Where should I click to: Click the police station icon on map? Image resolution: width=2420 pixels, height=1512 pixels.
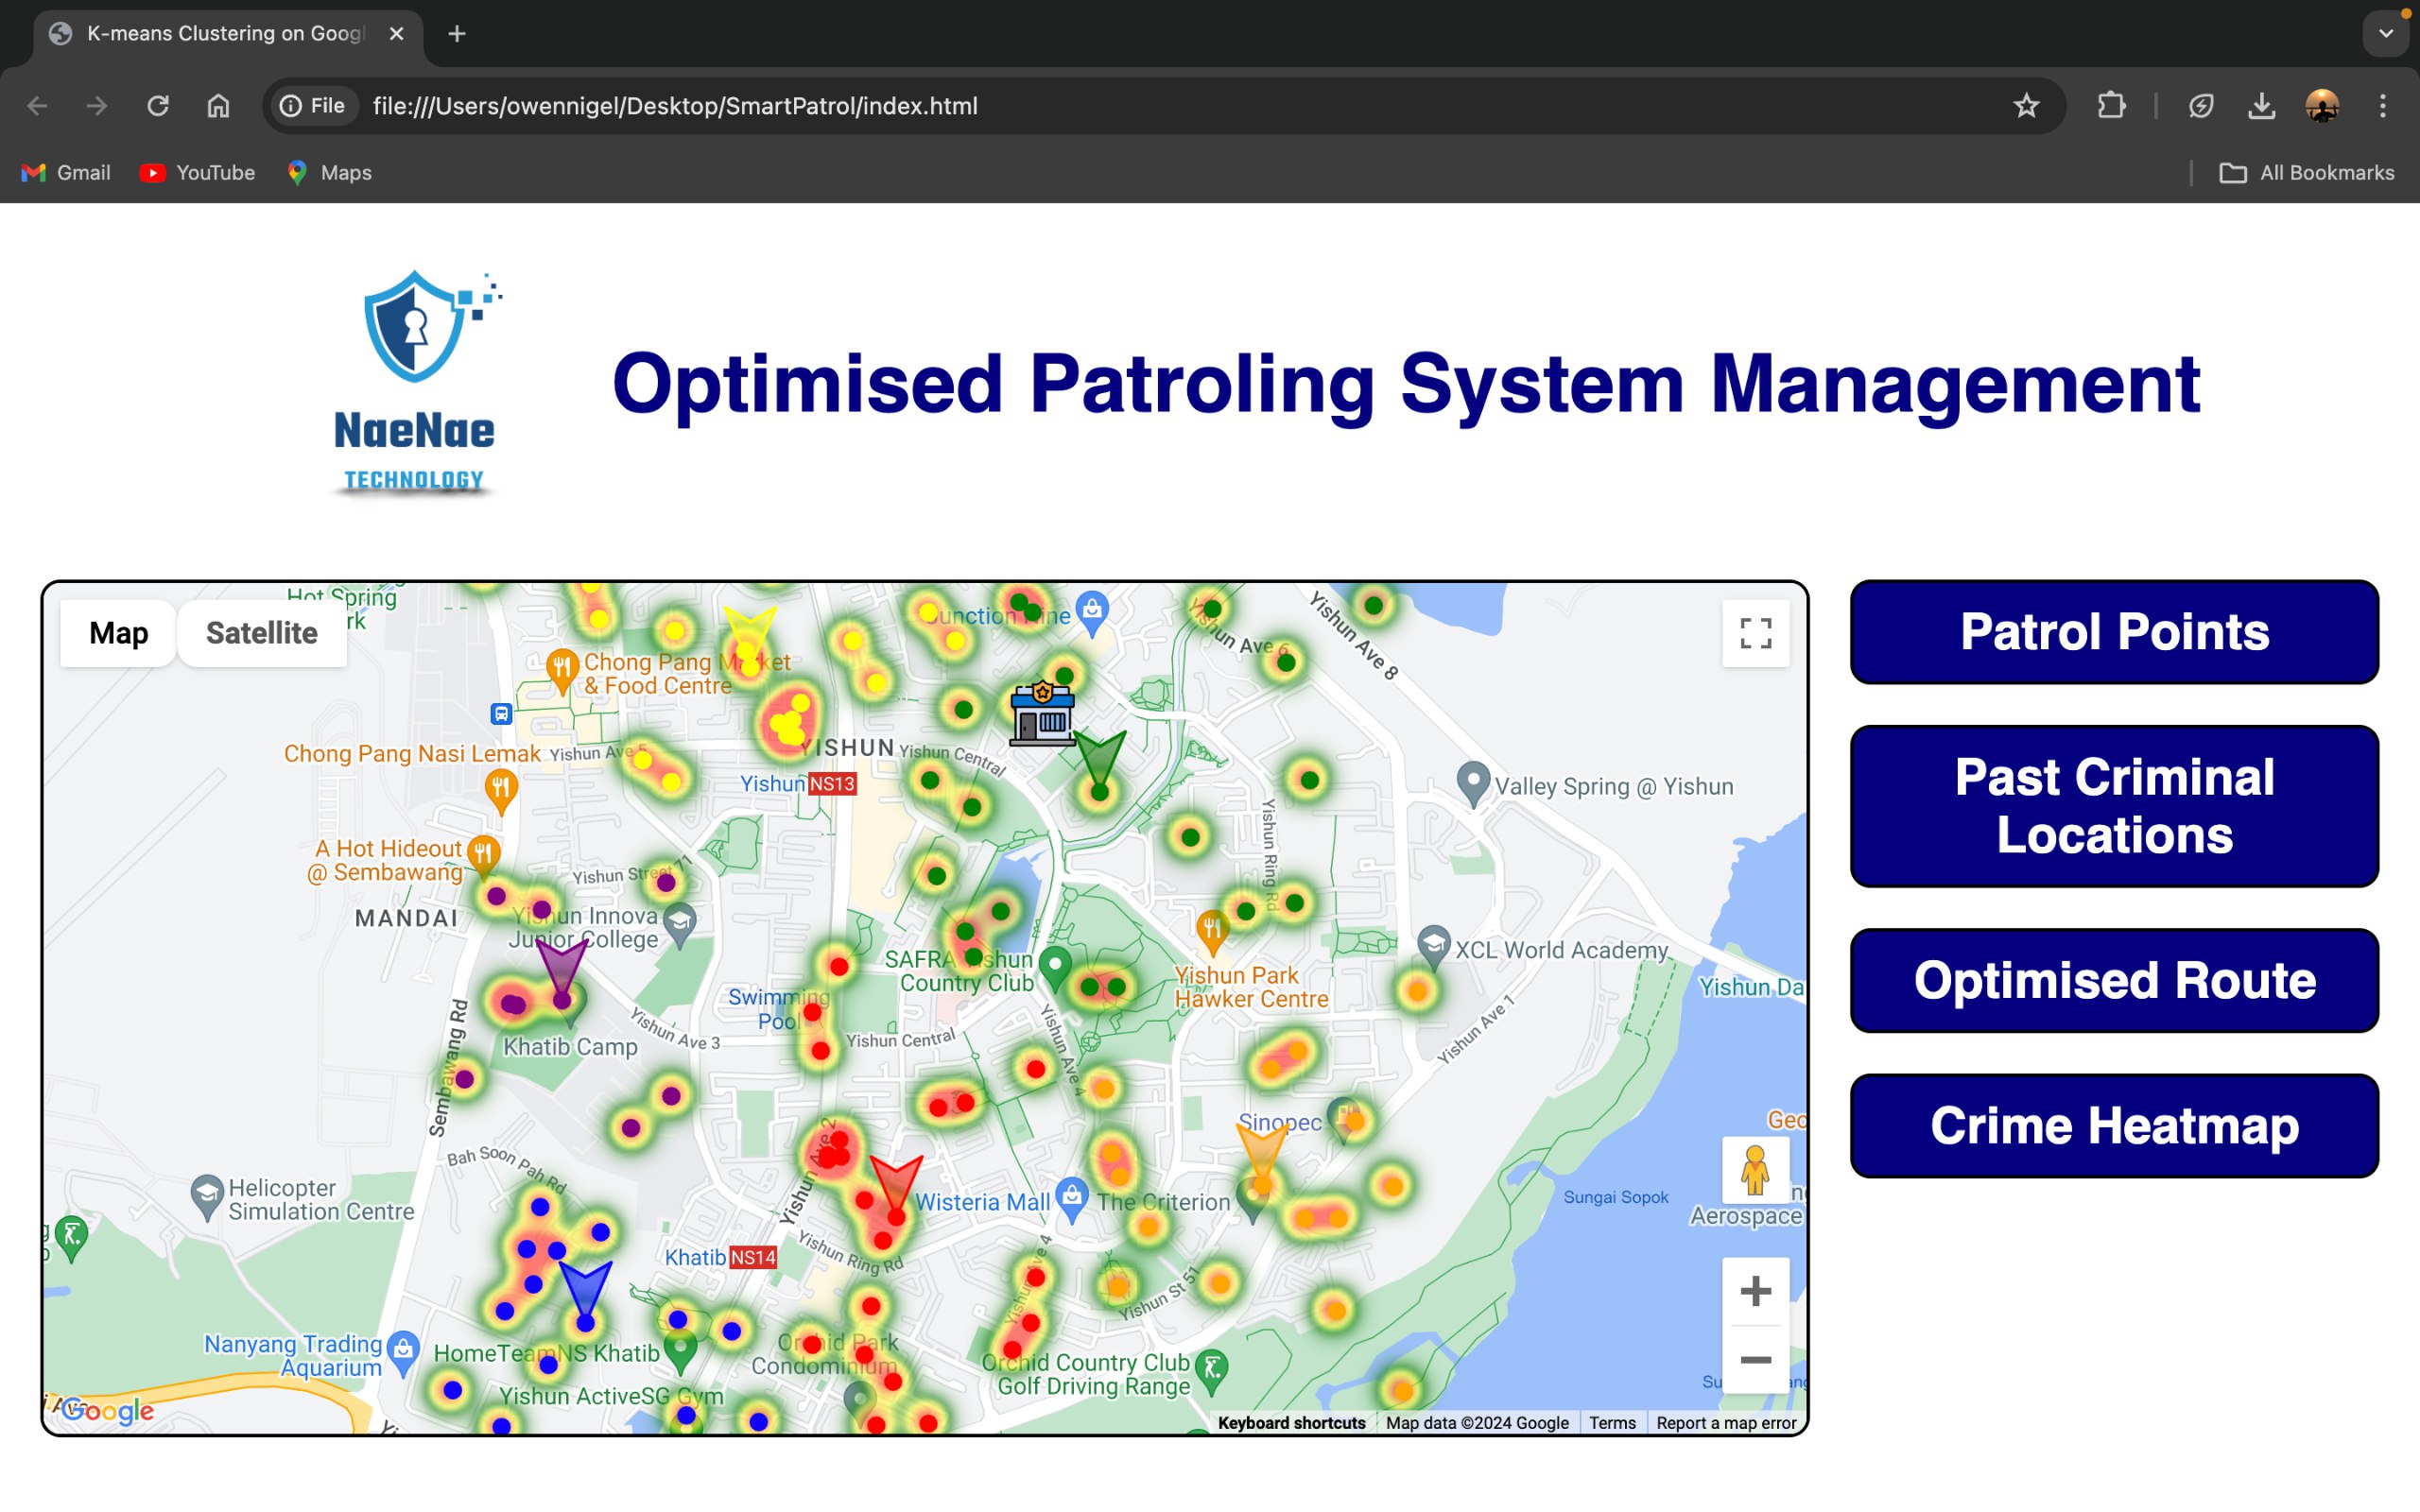tap(1042, 714)
